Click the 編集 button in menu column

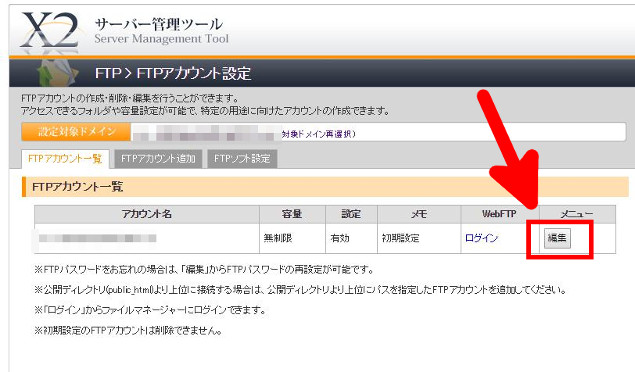557,238
